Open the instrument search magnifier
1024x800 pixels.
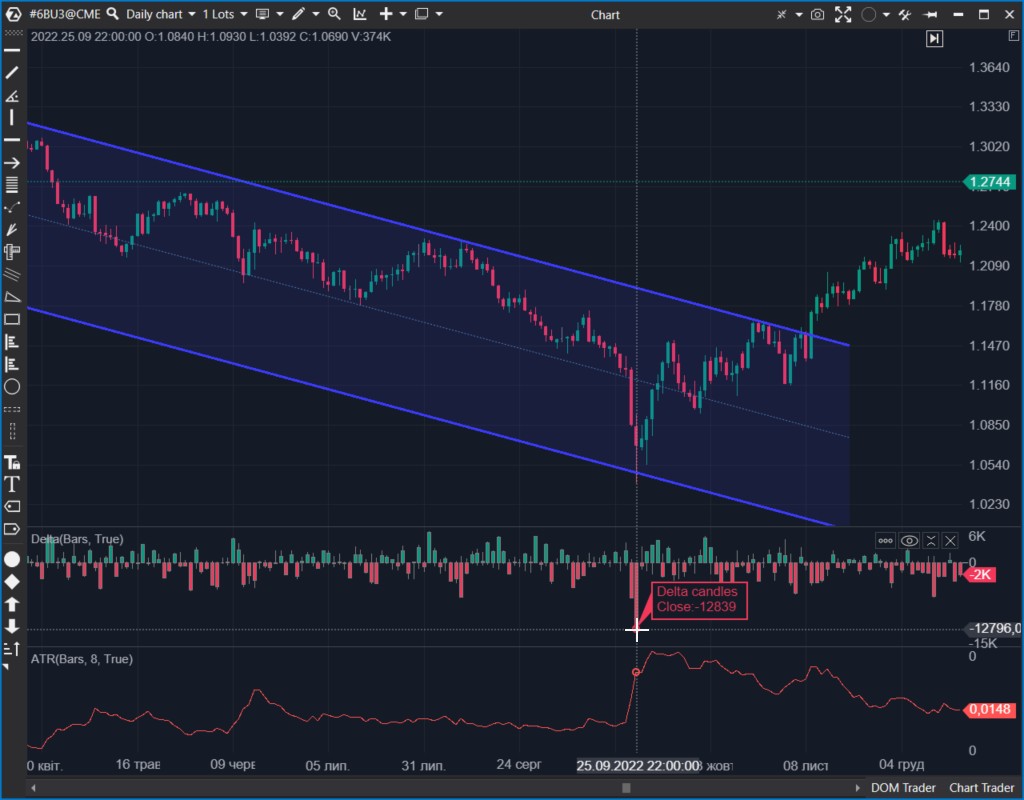pos(111,14)
